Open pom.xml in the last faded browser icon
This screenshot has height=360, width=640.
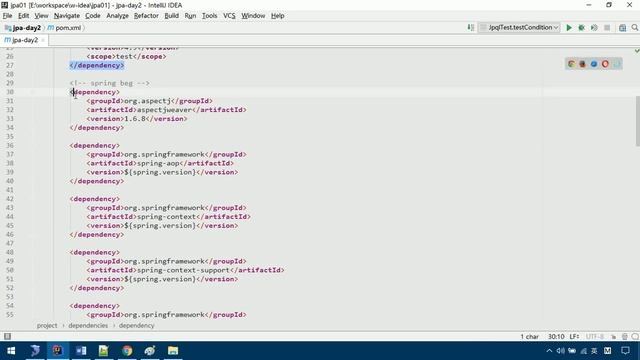pos(617,64)
